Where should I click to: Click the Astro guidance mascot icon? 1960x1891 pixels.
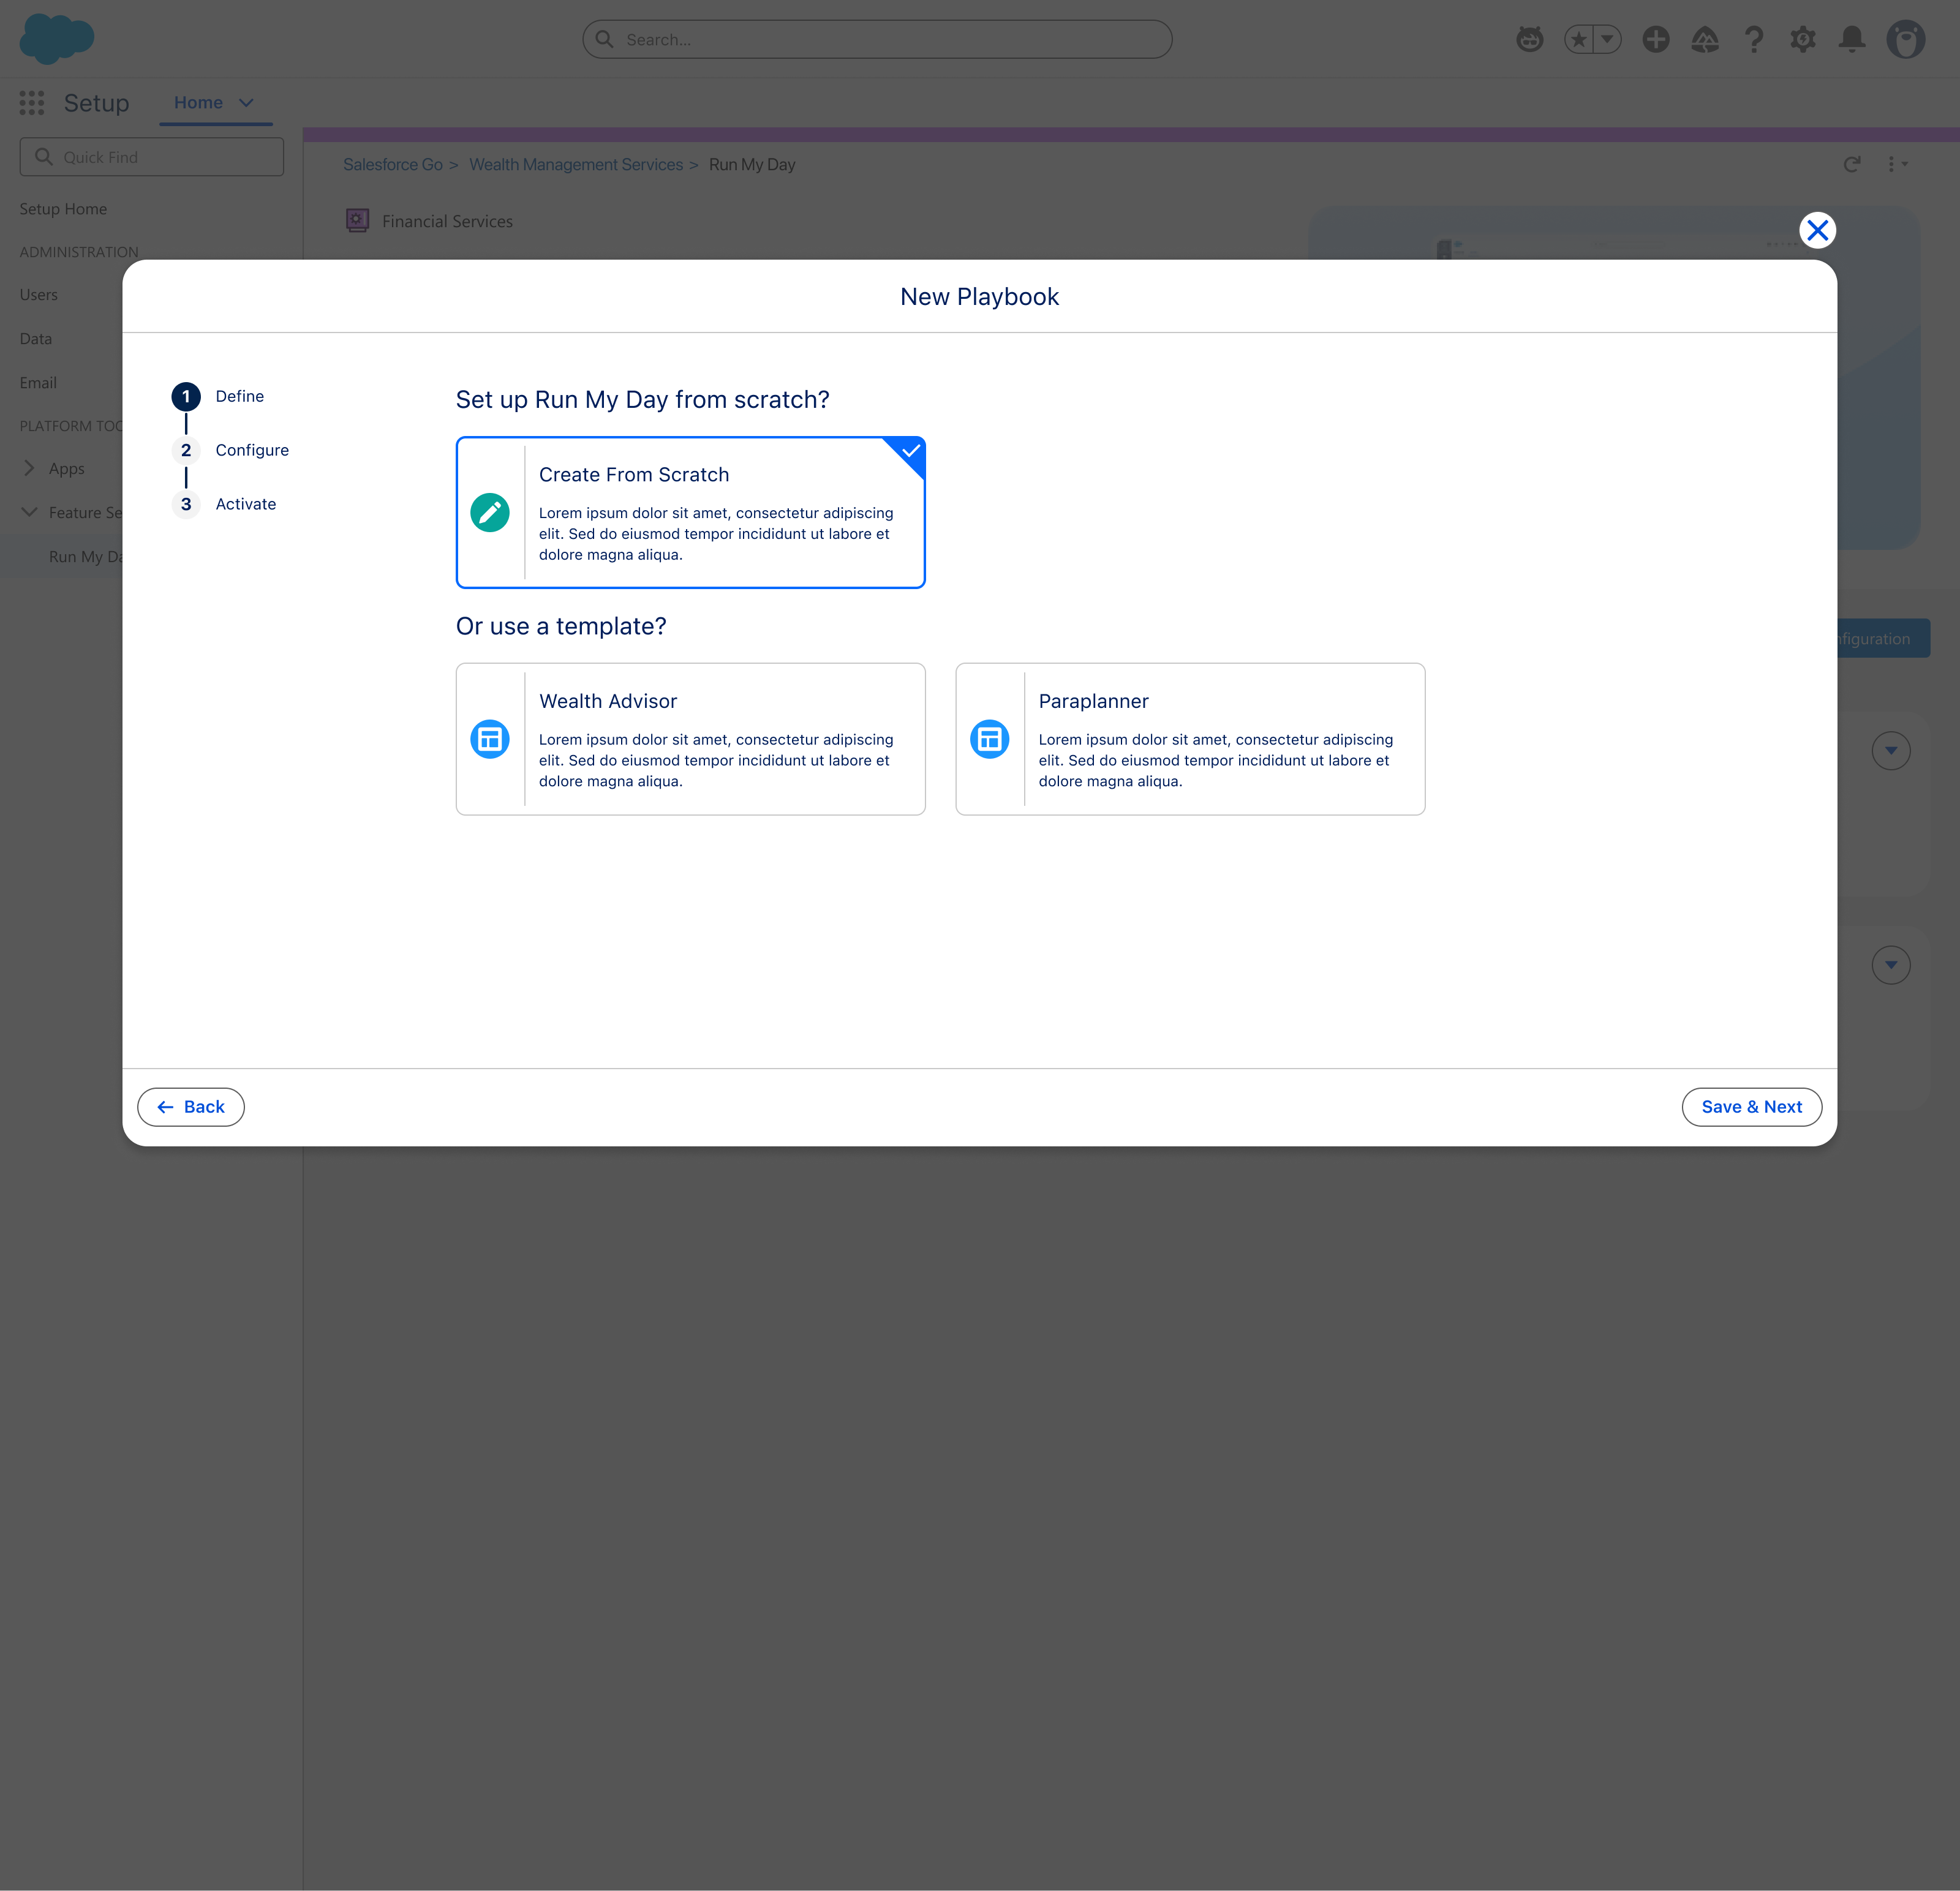coord(1529,40)
